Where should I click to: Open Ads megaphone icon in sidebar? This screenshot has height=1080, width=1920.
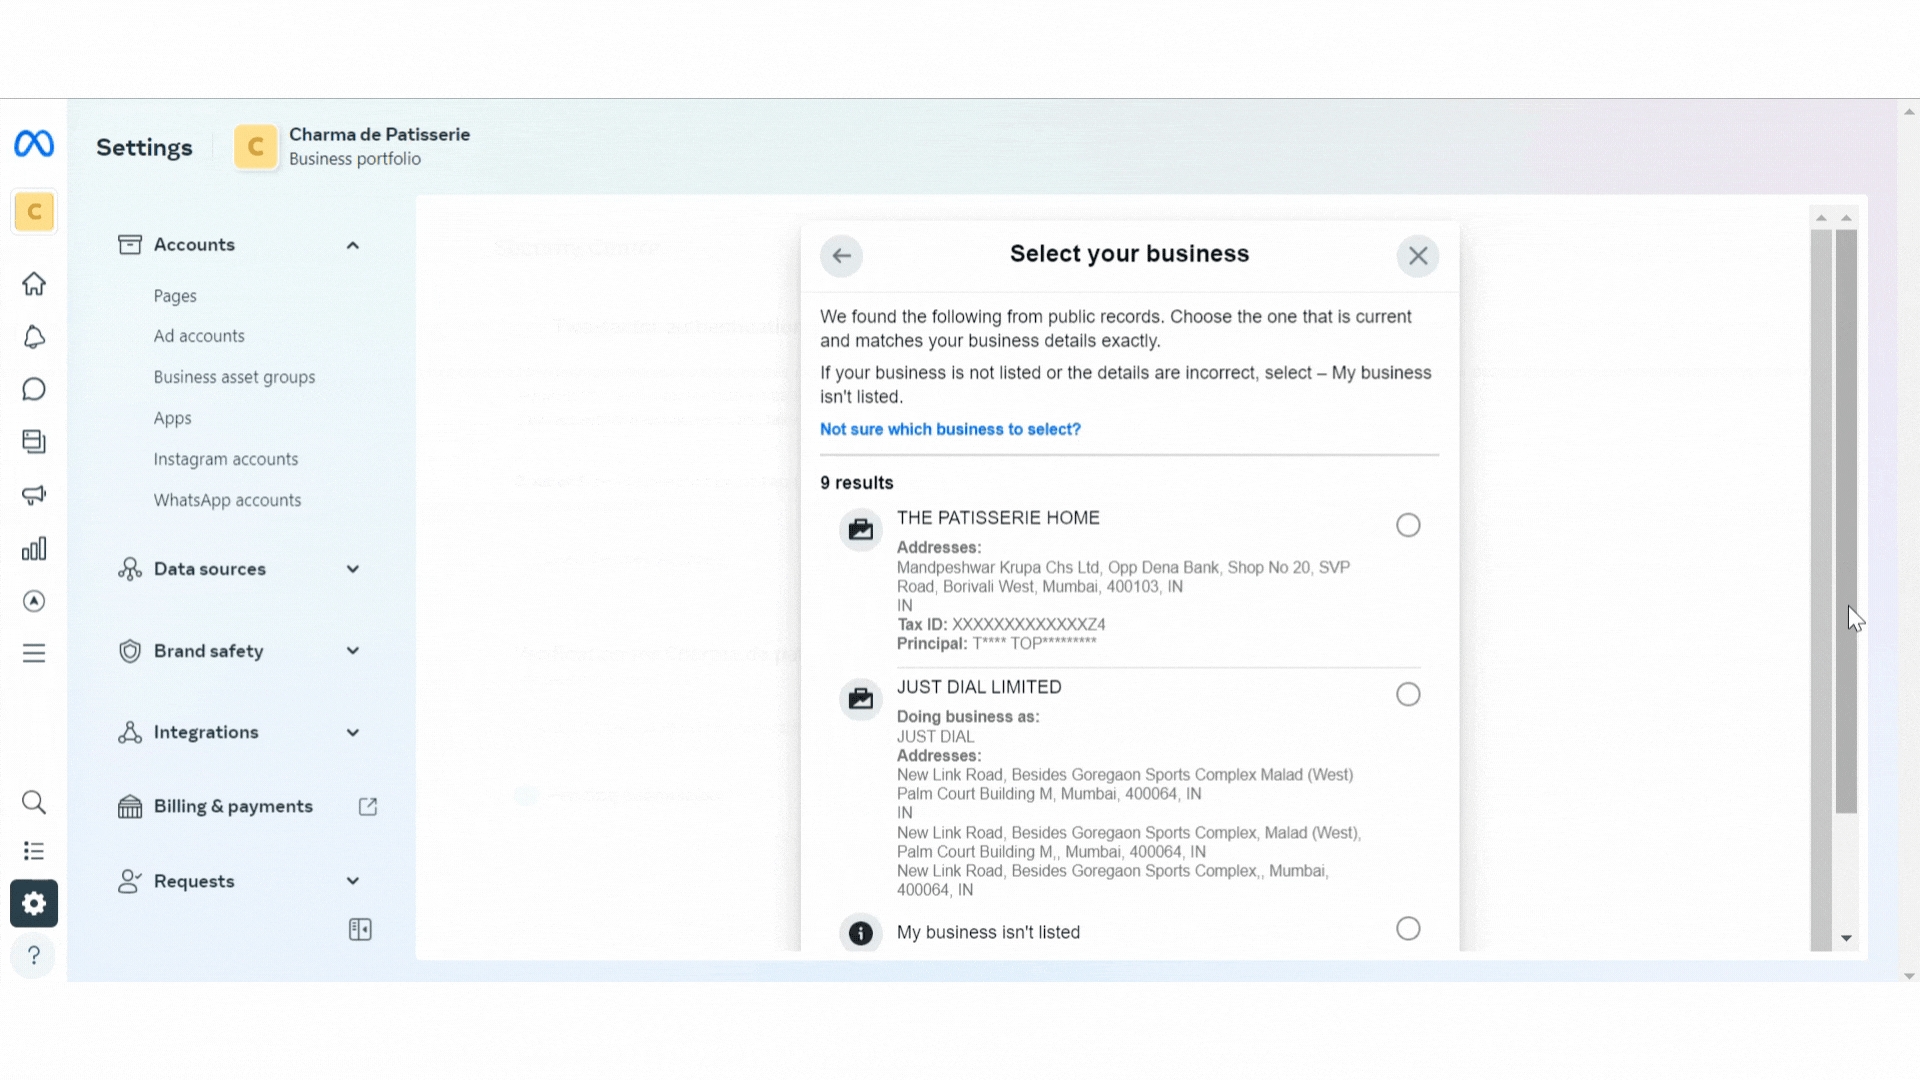[34, 495]
